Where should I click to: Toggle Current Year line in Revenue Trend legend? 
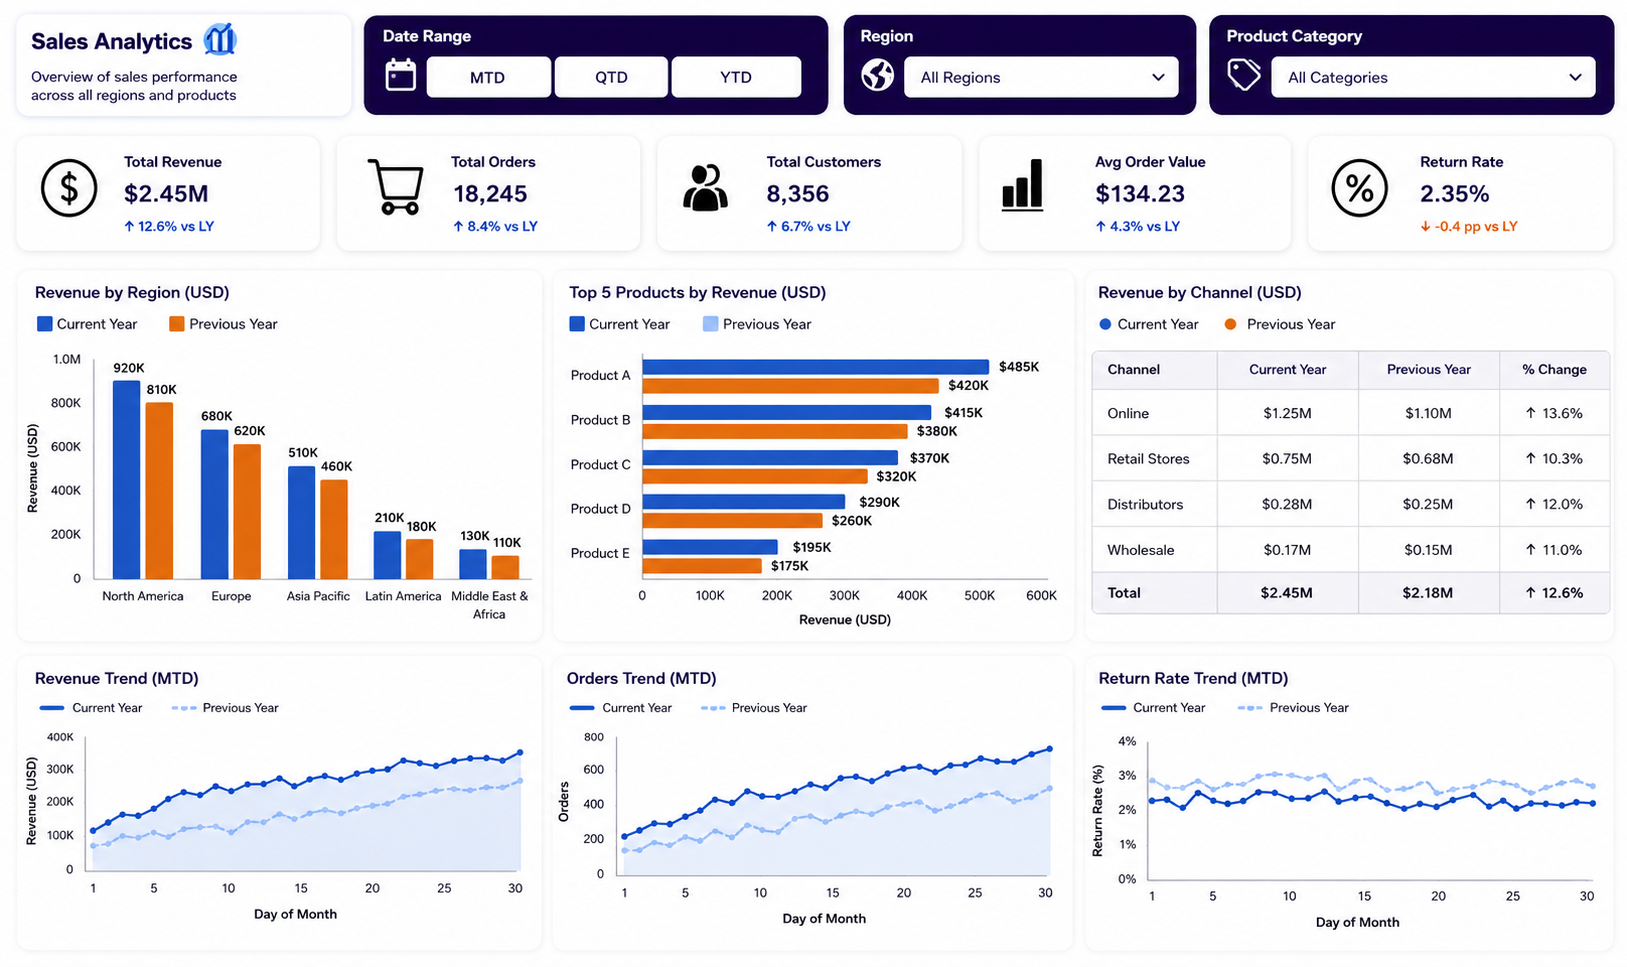tap(52, 708)
